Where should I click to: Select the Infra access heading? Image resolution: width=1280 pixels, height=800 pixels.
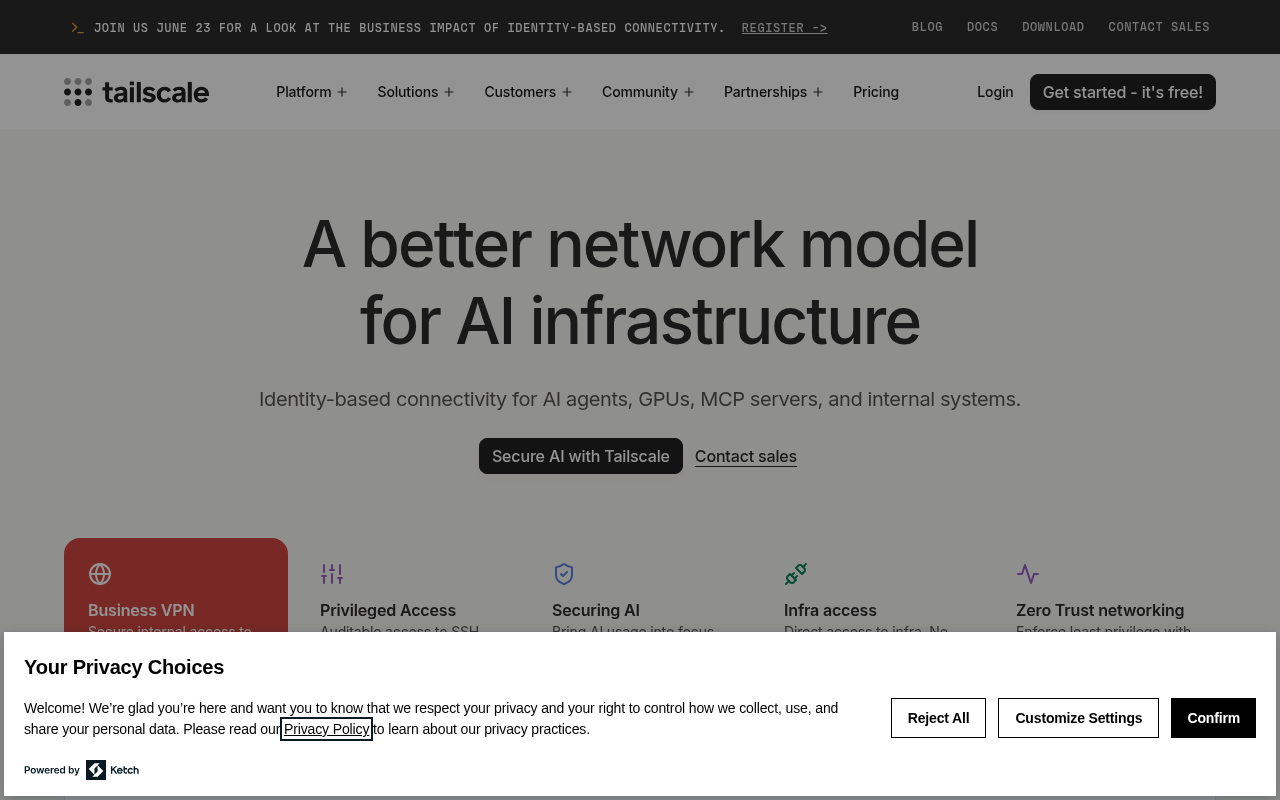(x=830, y=610)
